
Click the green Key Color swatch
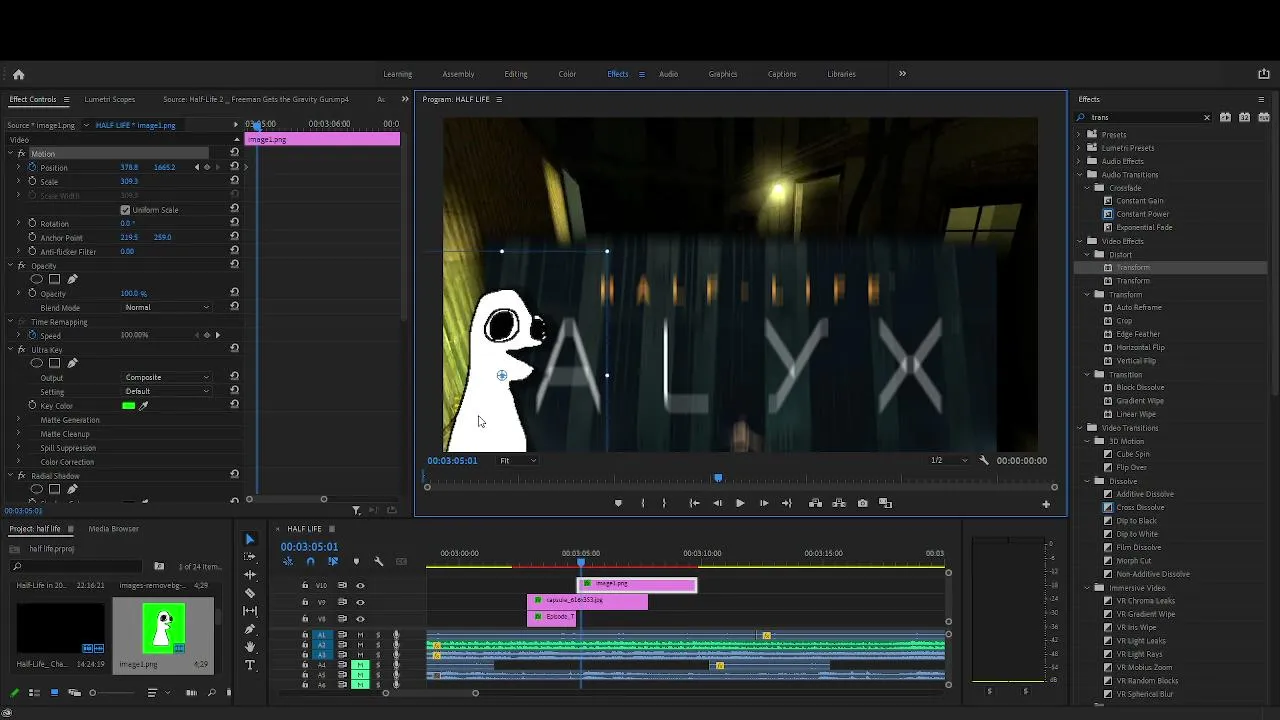click(128, 406)
